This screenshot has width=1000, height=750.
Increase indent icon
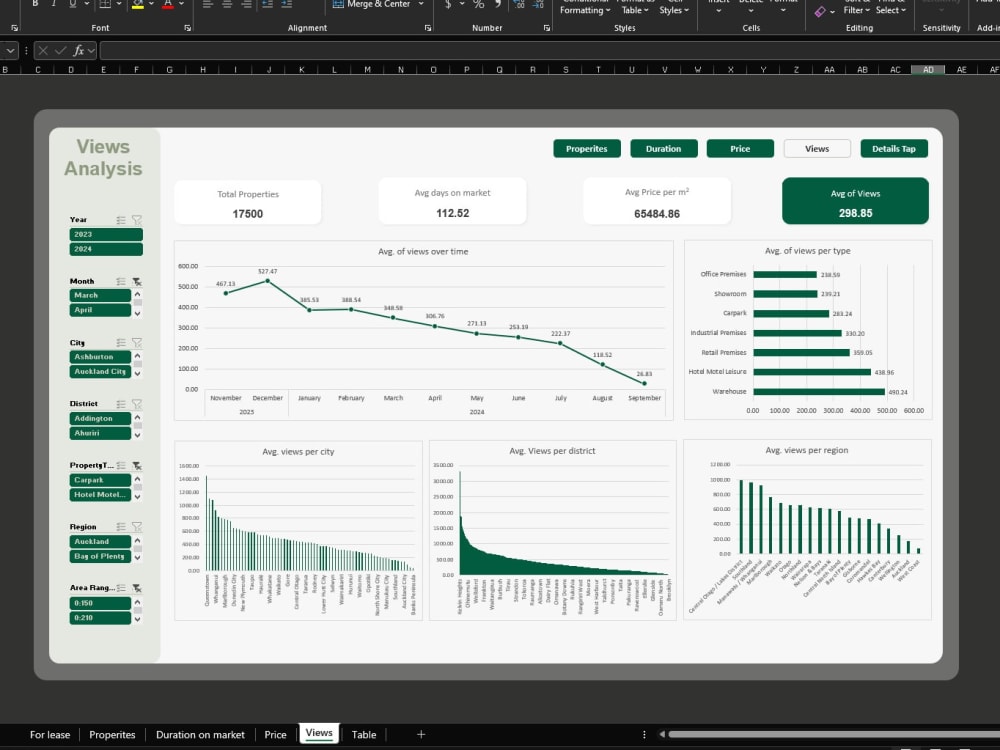point(287,4)
